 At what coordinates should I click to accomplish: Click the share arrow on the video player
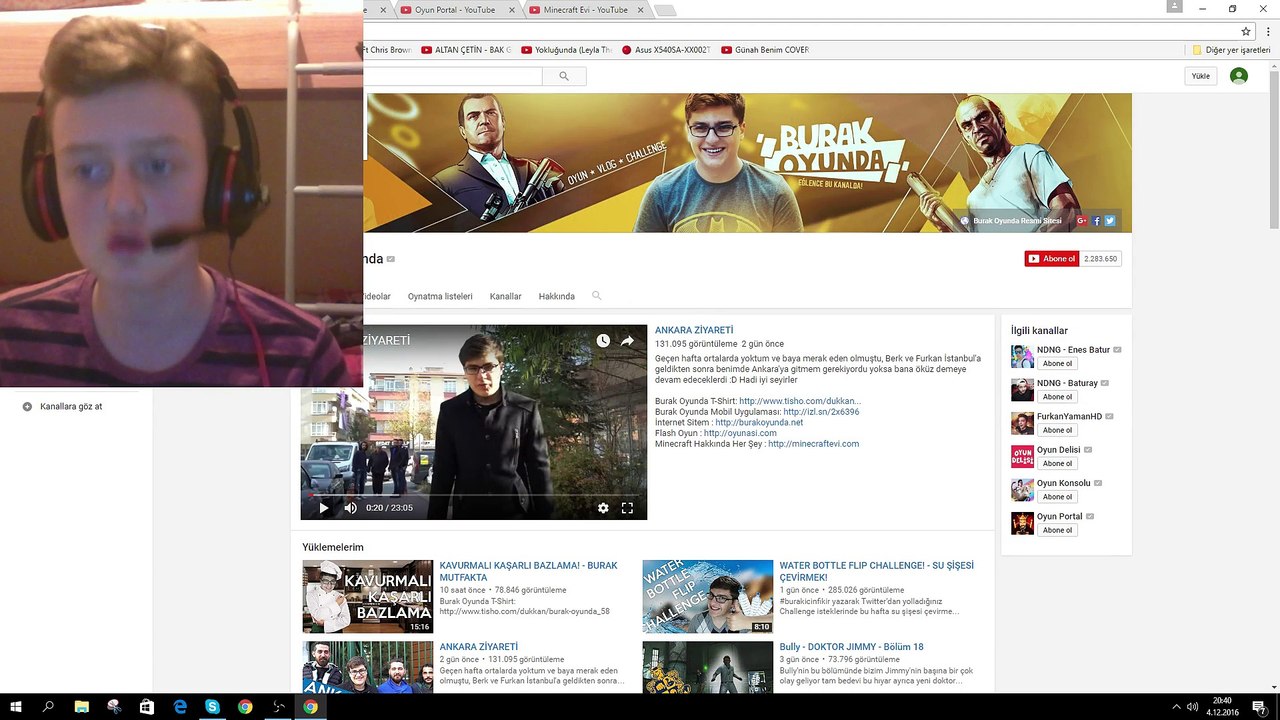click(627, 341)
